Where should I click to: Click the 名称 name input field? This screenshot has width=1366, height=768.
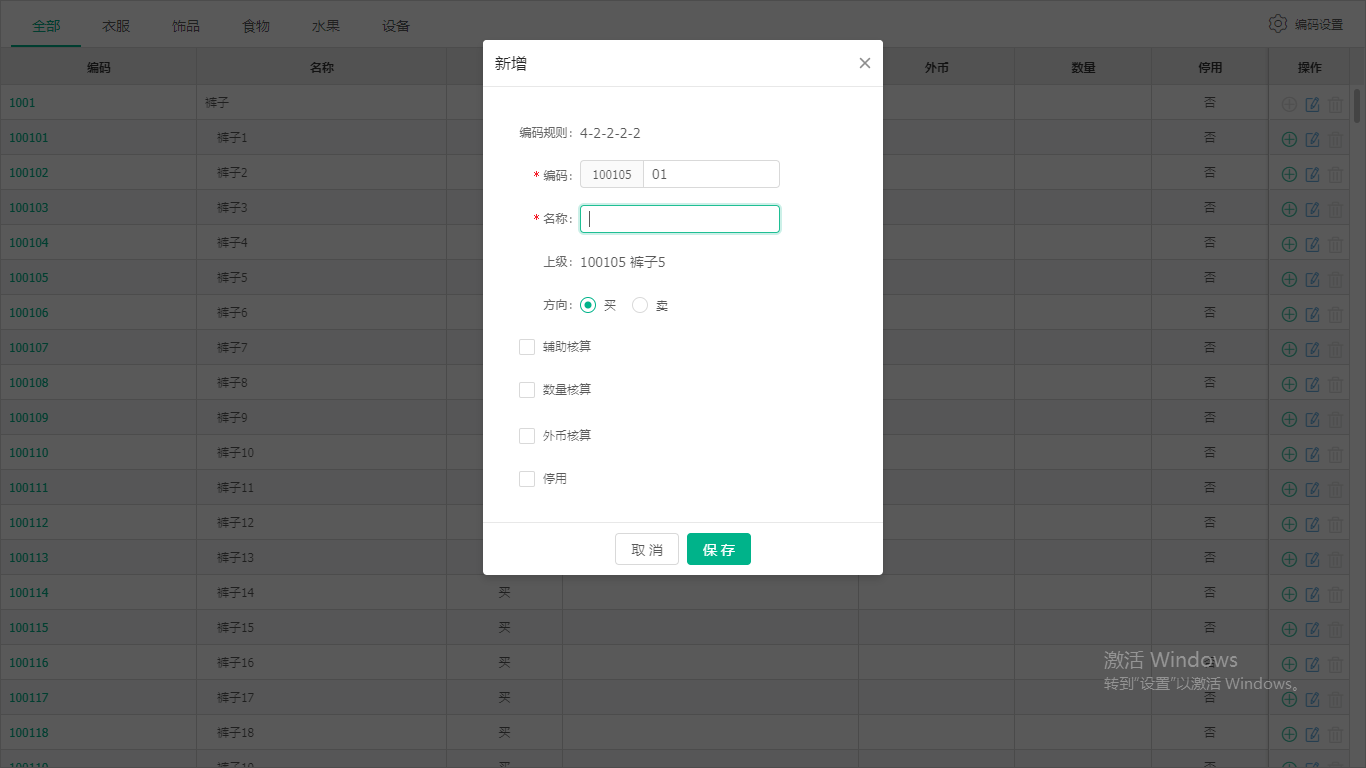(680, 218)
